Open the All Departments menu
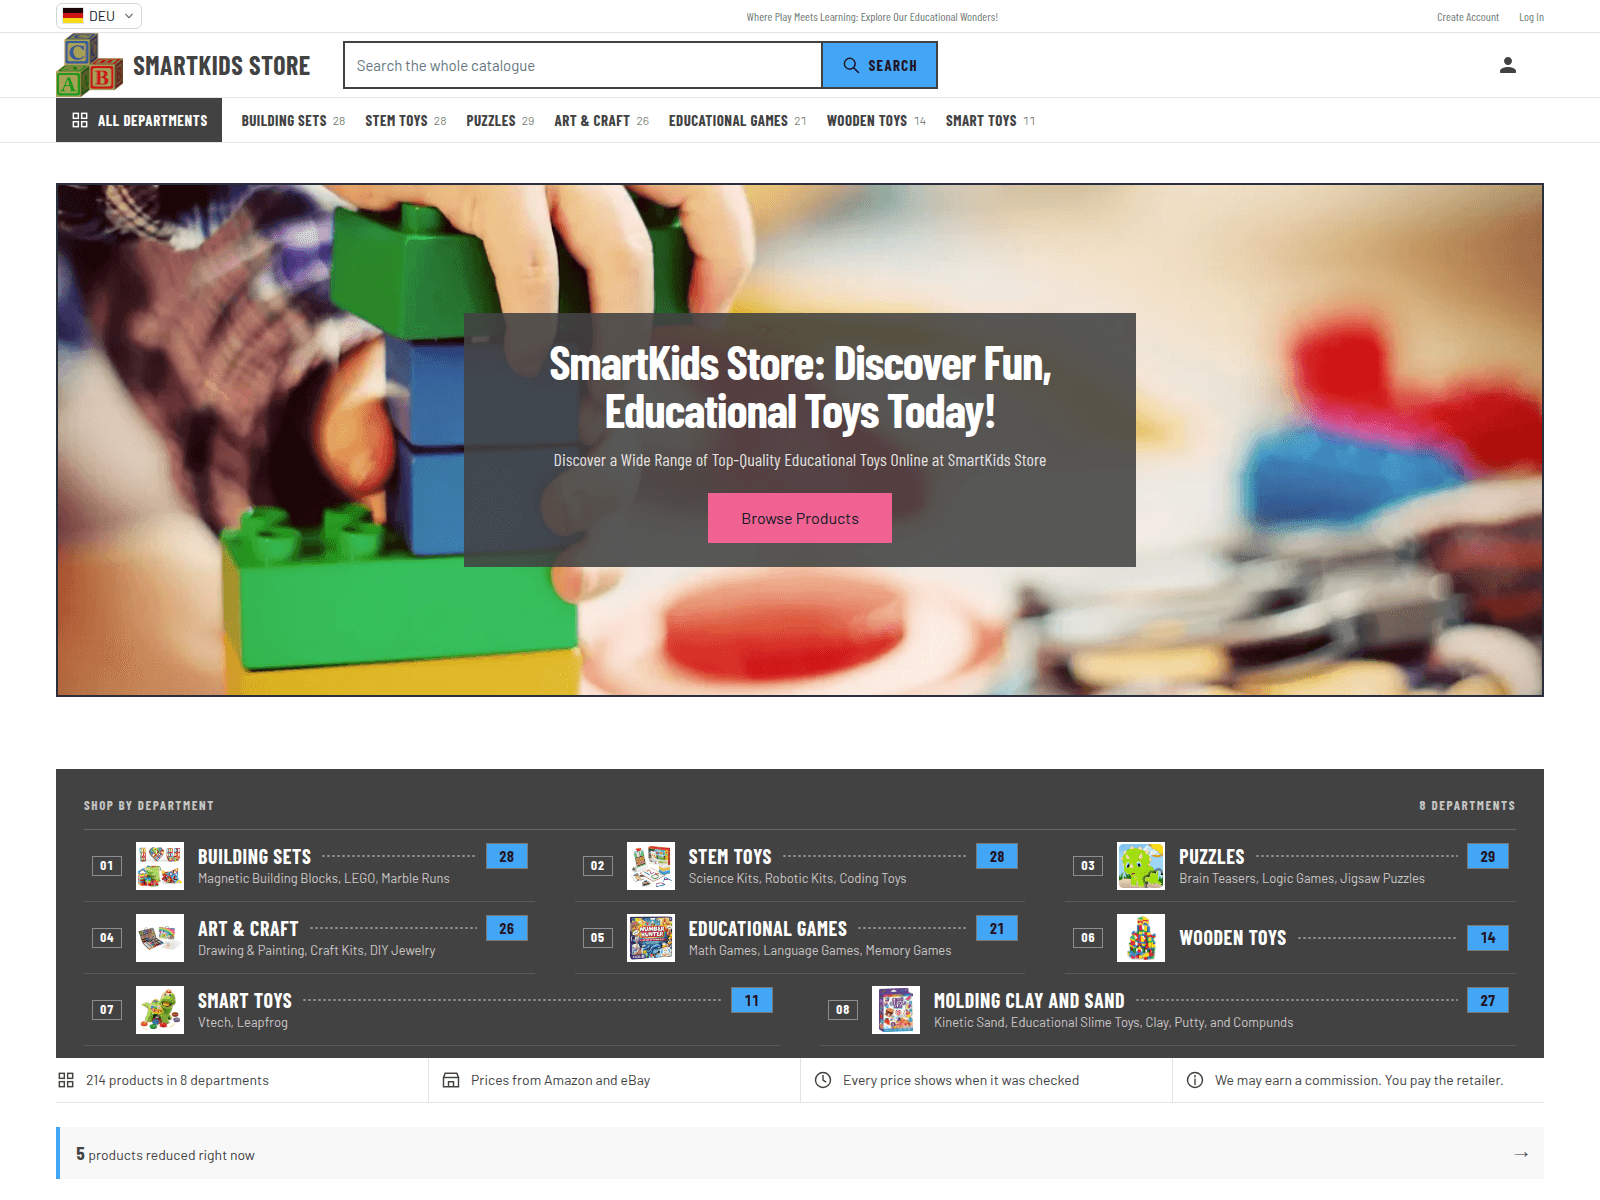This screenshot has height=1200, width=1600. point(139,120)
